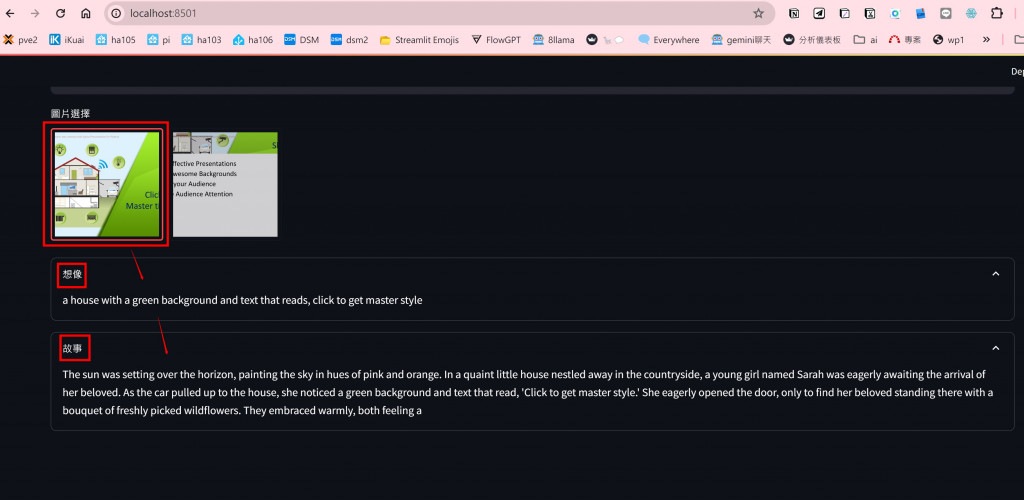This screenshot has height=500, width=1024.
Task: Open the LINE extension icon
Action: tap(946, 13)
